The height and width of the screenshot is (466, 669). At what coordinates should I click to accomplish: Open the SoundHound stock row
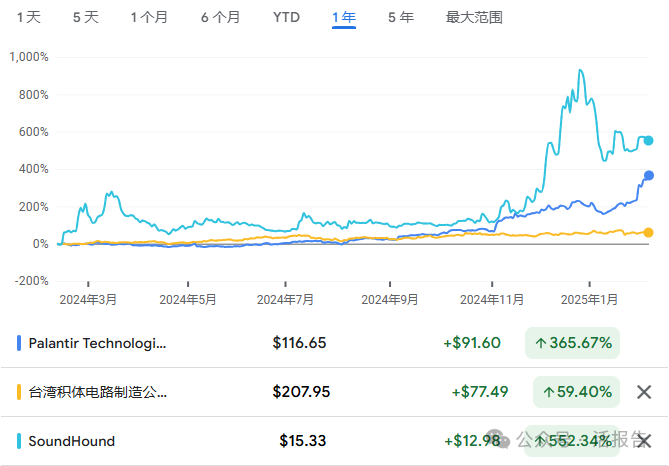334,441
